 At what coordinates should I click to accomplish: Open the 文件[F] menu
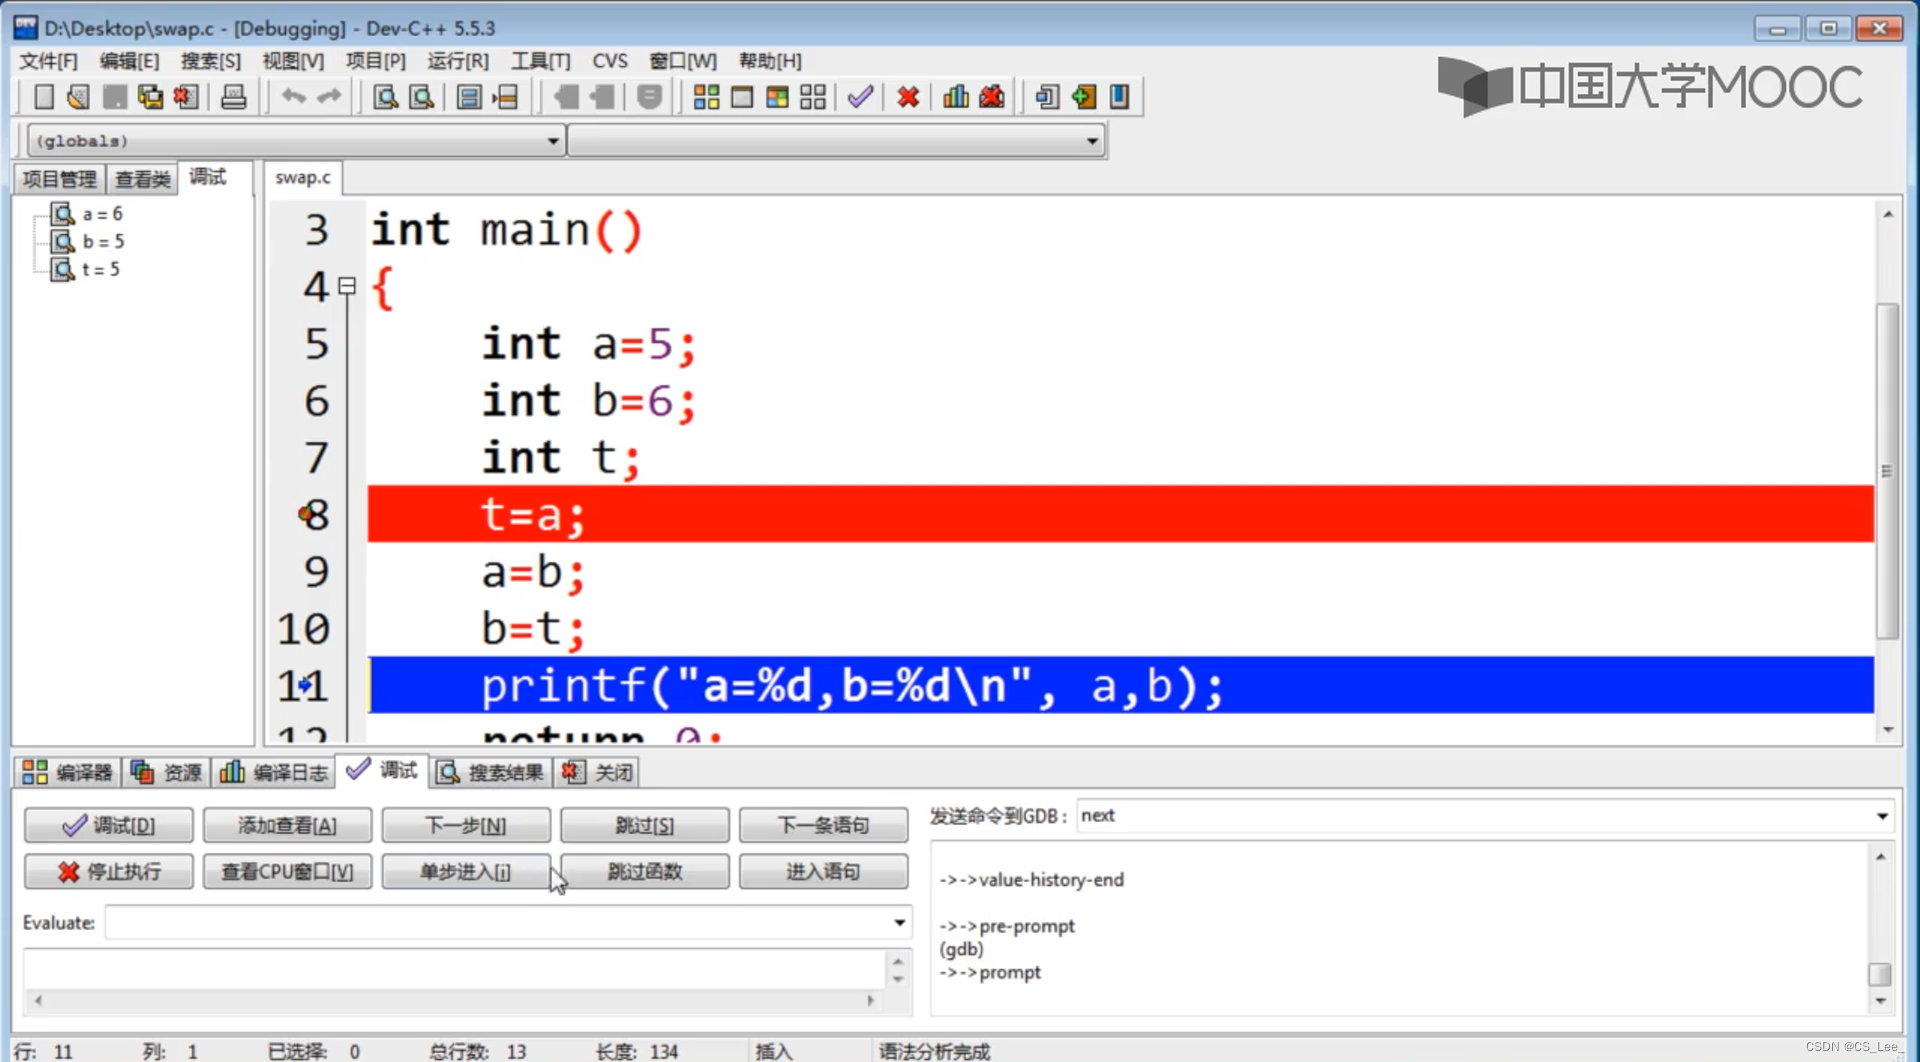point(48,61)
